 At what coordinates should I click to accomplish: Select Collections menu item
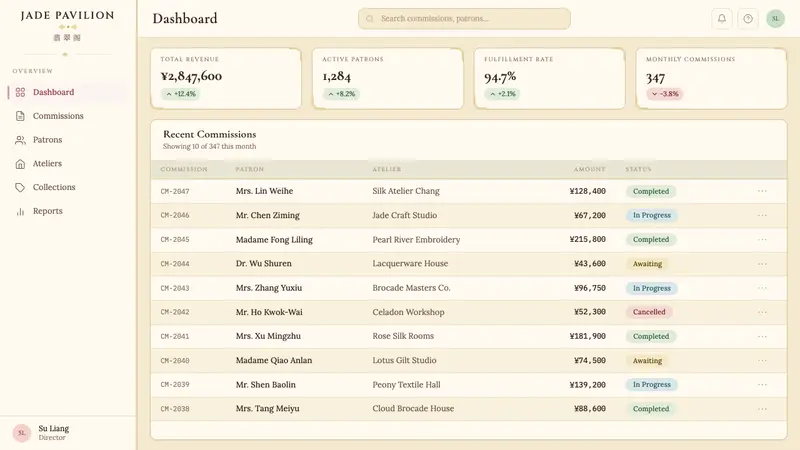[x=67, y=187]
